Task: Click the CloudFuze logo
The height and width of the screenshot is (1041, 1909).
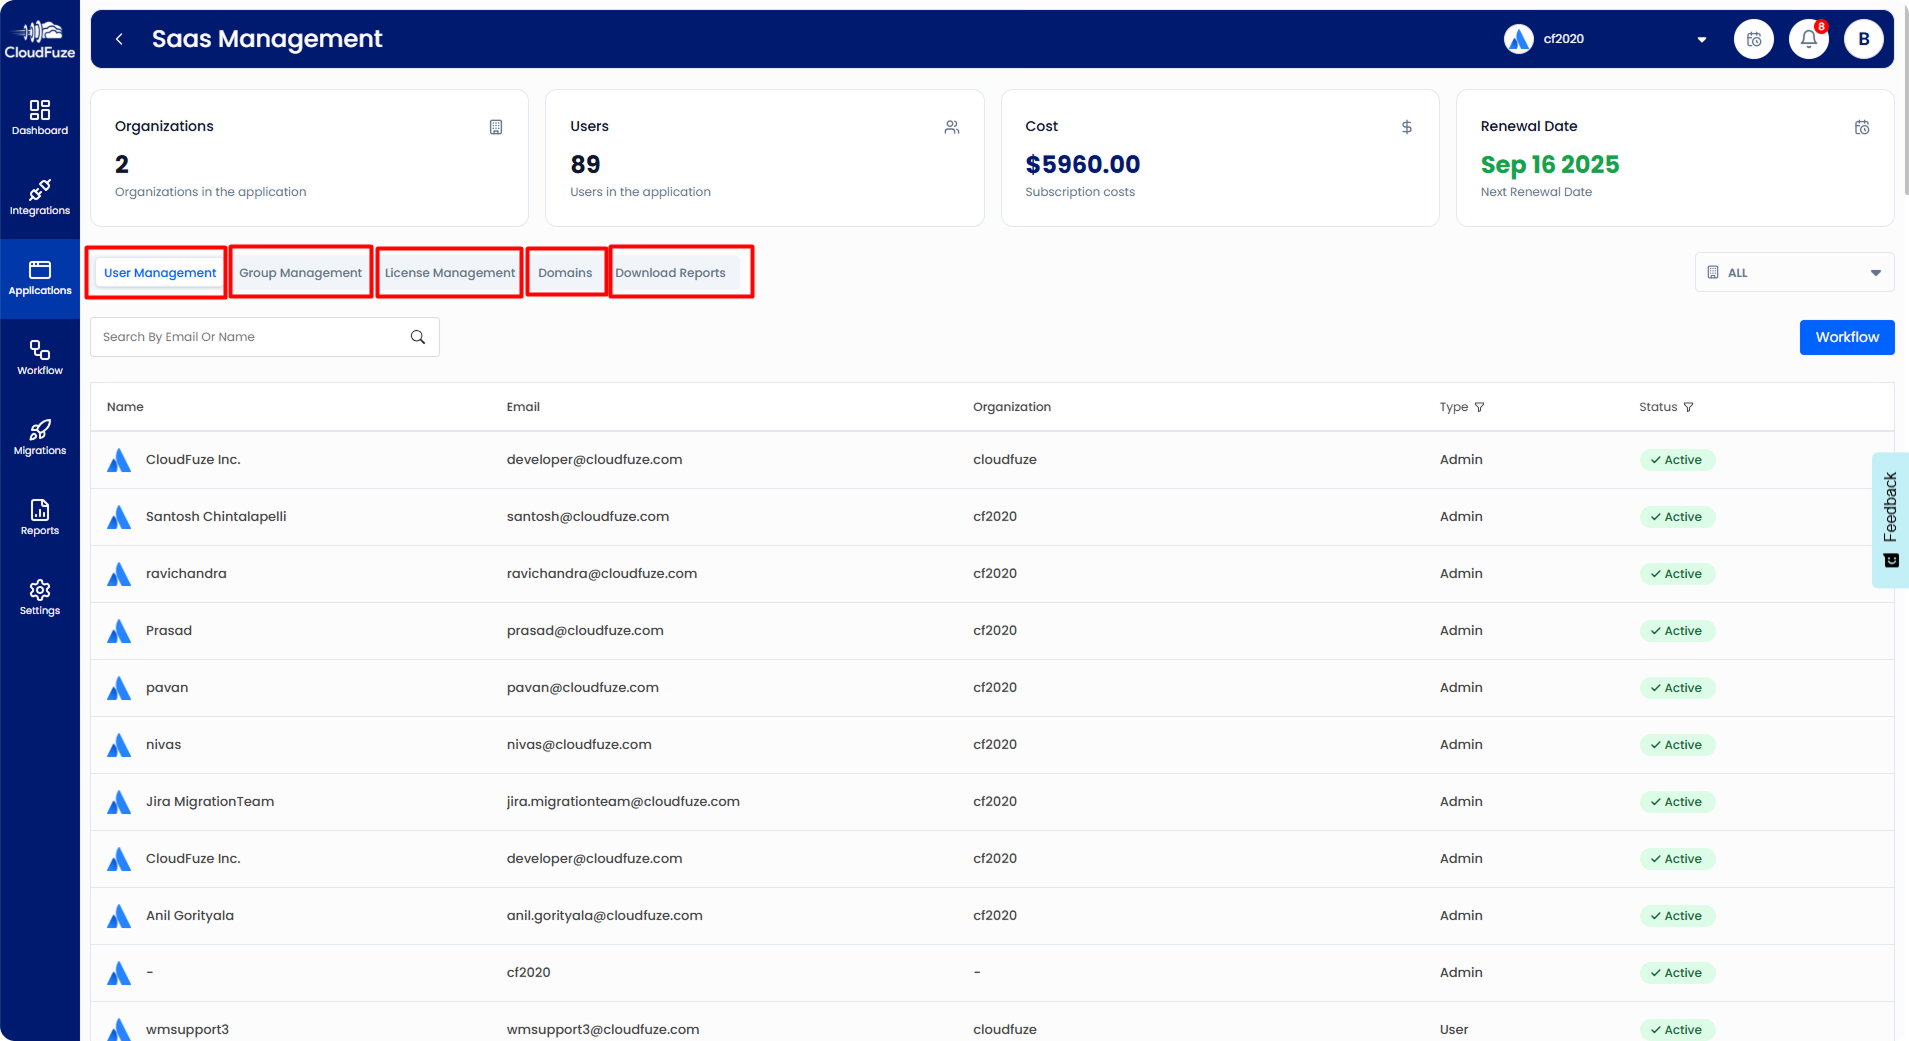Action: pyautogui.click(x=40, y=40)
